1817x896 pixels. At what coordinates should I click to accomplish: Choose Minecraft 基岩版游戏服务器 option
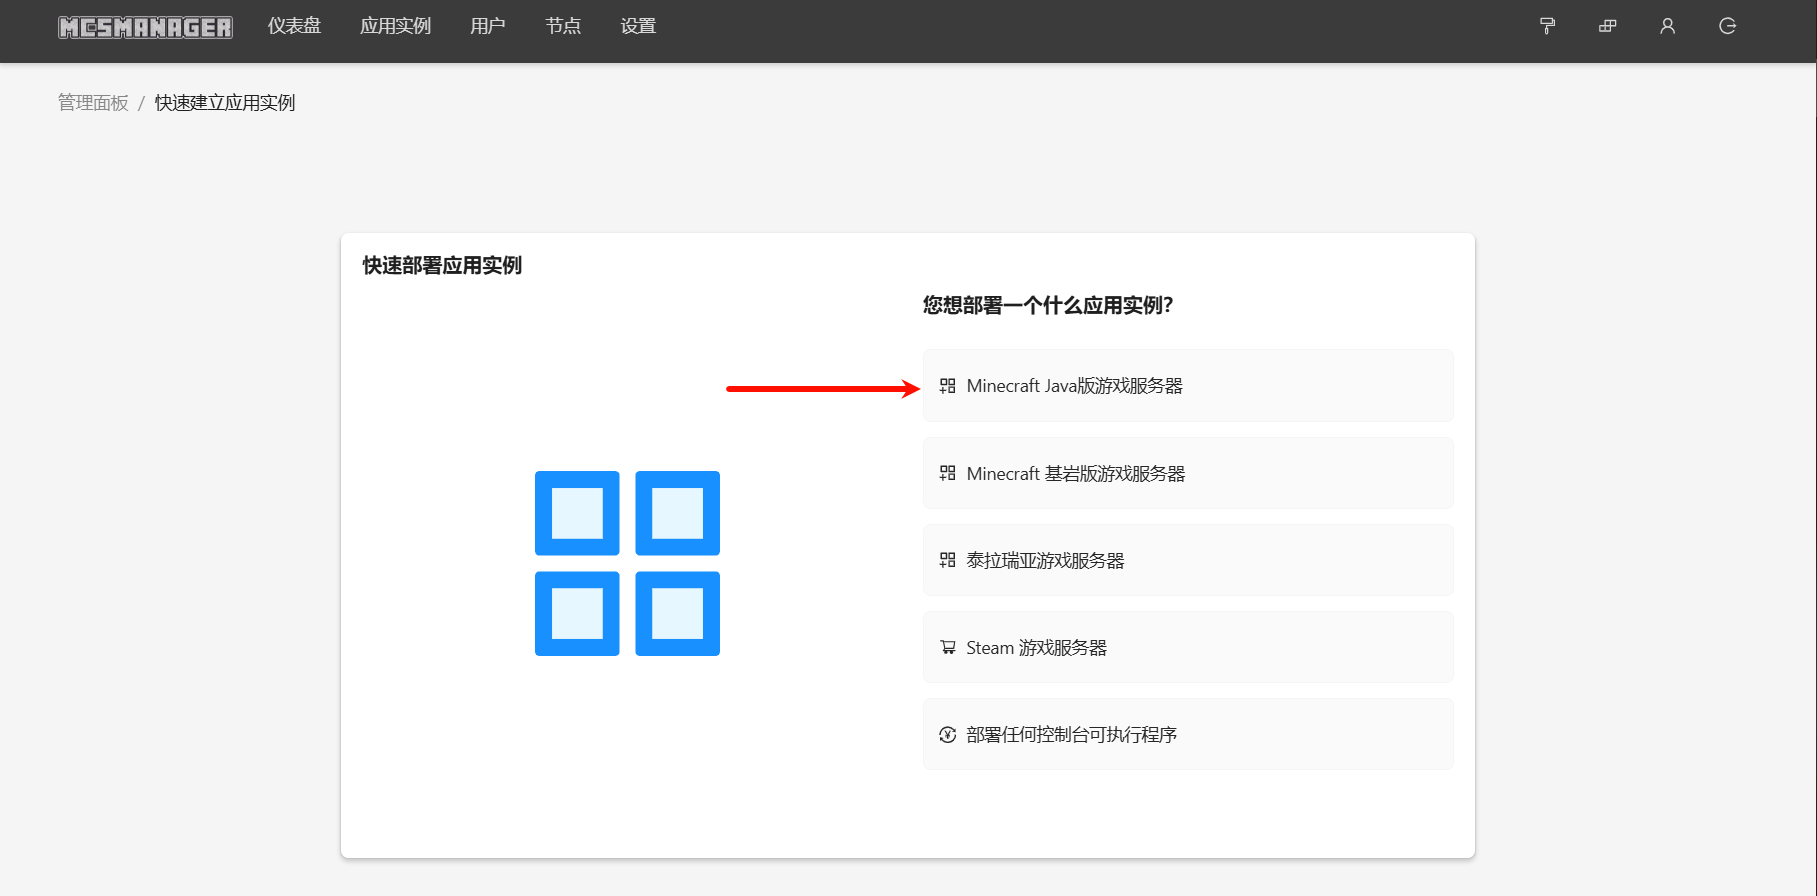(x=1188, y=473)
